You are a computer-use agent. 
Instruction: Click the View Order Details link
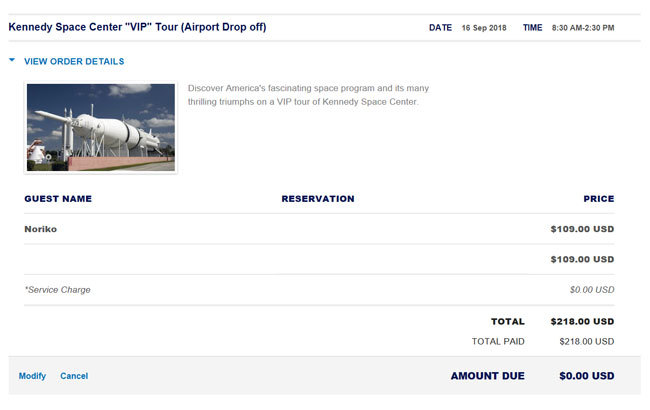pyautogui.click(x=74, y=61)
